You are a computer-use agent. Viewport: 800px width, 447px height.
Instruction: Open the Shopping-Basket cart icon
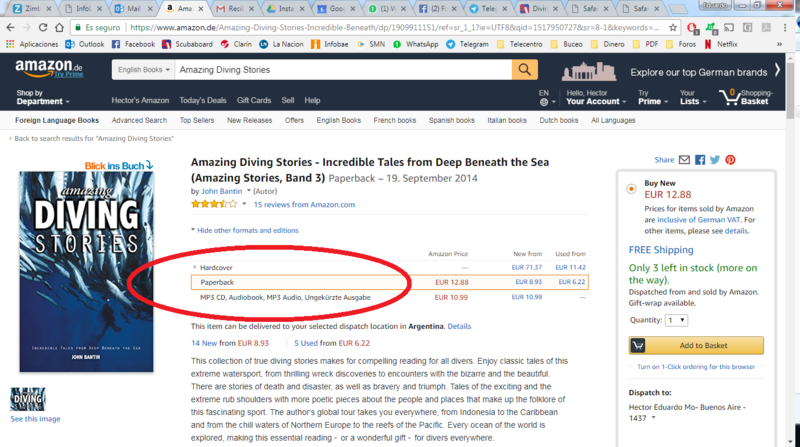tap(744, 97)
